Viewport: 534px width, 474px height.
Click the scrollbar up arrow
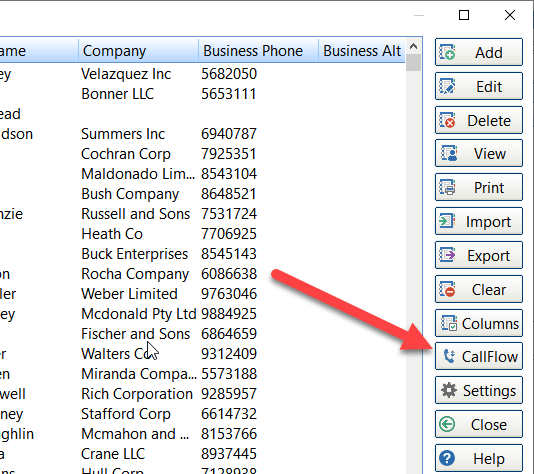(413, 47)
